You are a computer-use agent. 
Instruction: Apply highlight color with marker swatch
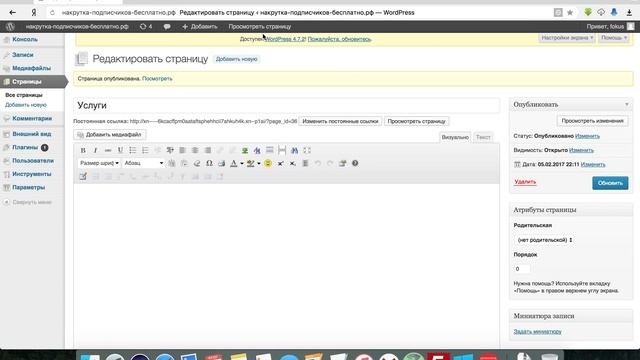251,163
